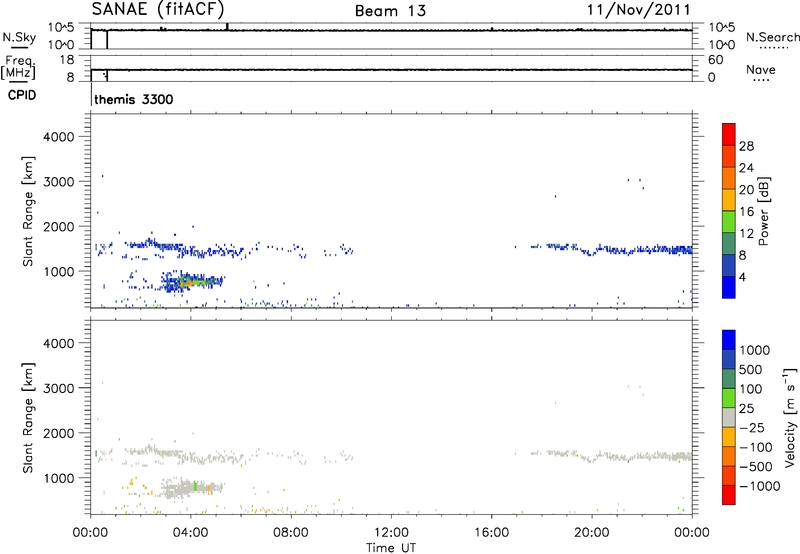
Task: Click the 'N.Sky' legend label
Action: (x=19, y=37)
